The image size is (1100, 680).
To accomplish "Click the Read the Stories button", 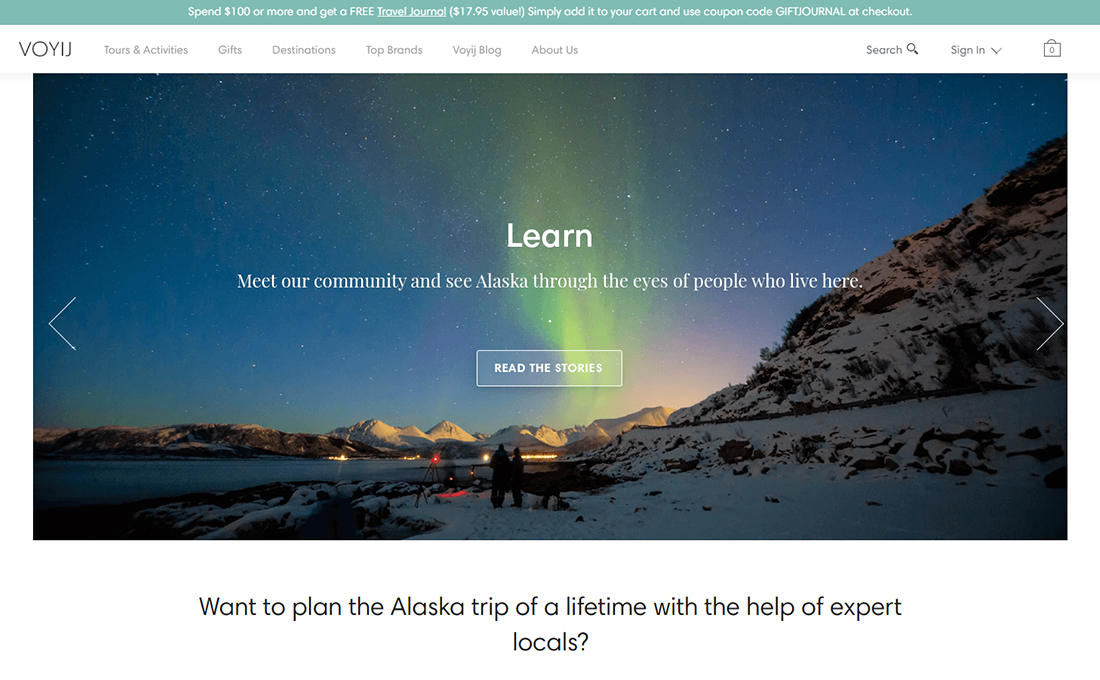I will [549, 368].
